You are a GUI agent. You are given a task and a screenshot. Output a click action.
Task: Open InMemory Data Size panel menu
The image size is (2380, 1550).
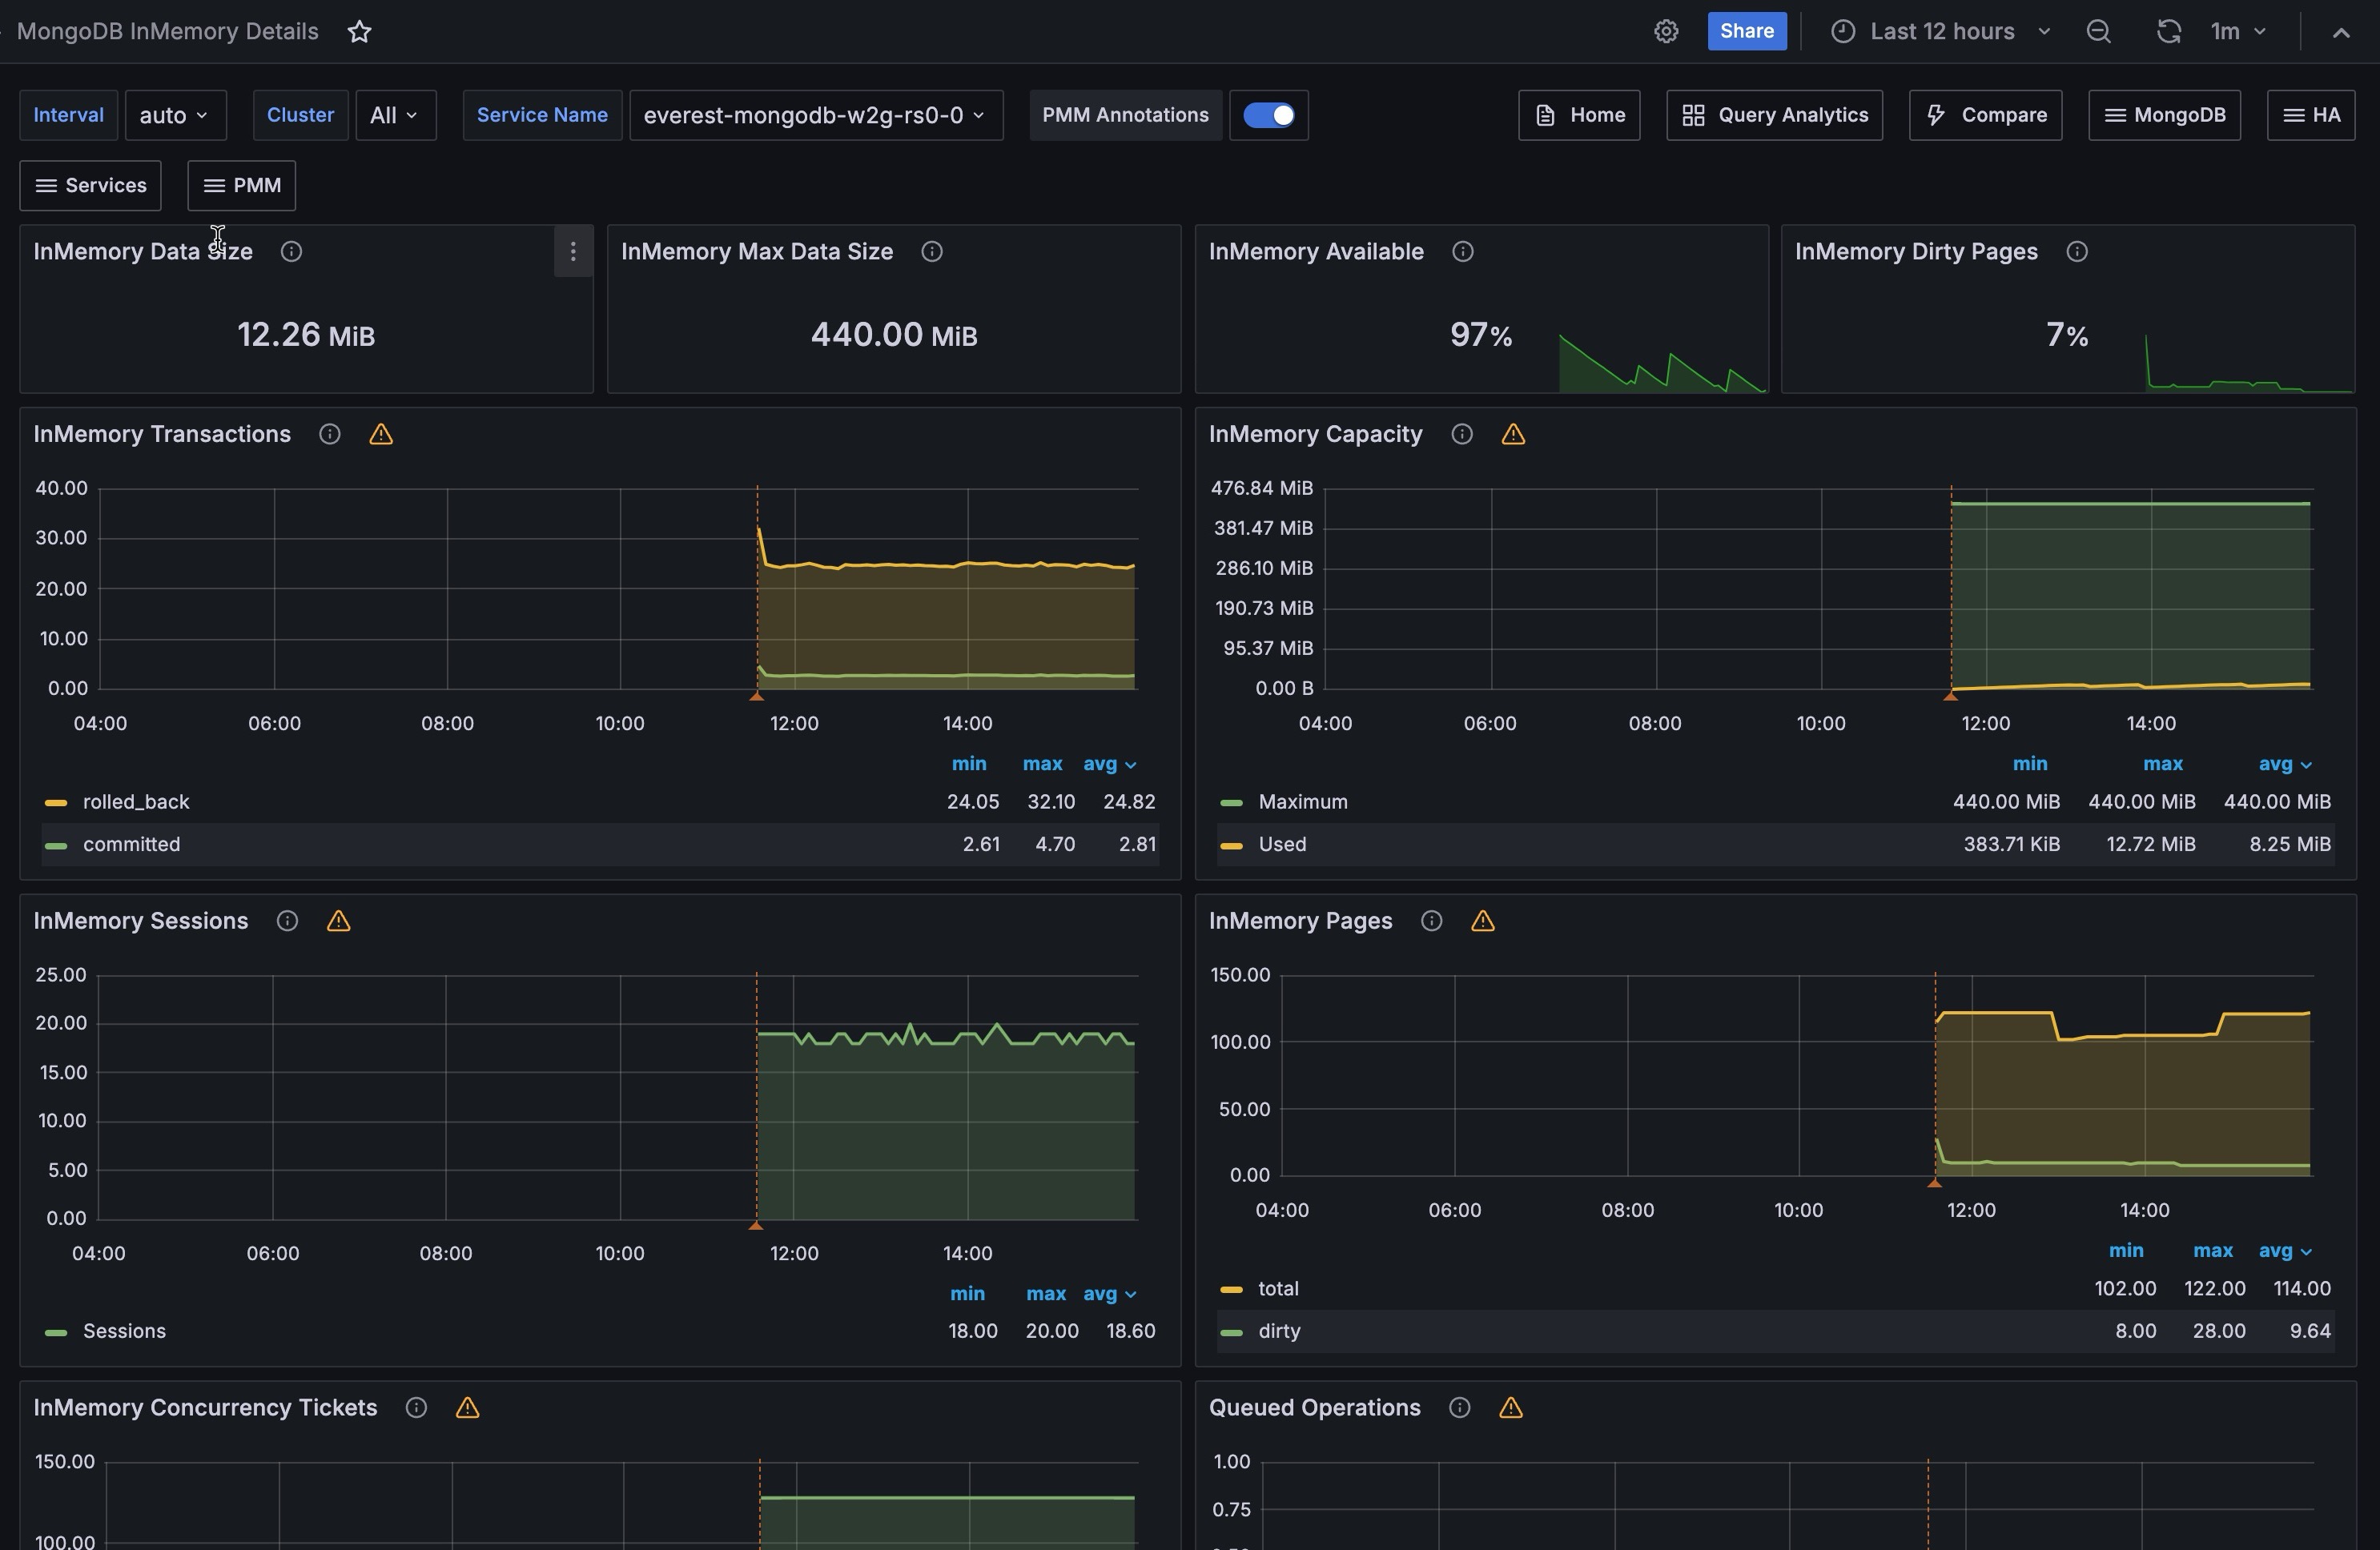(x=573, y=252)
